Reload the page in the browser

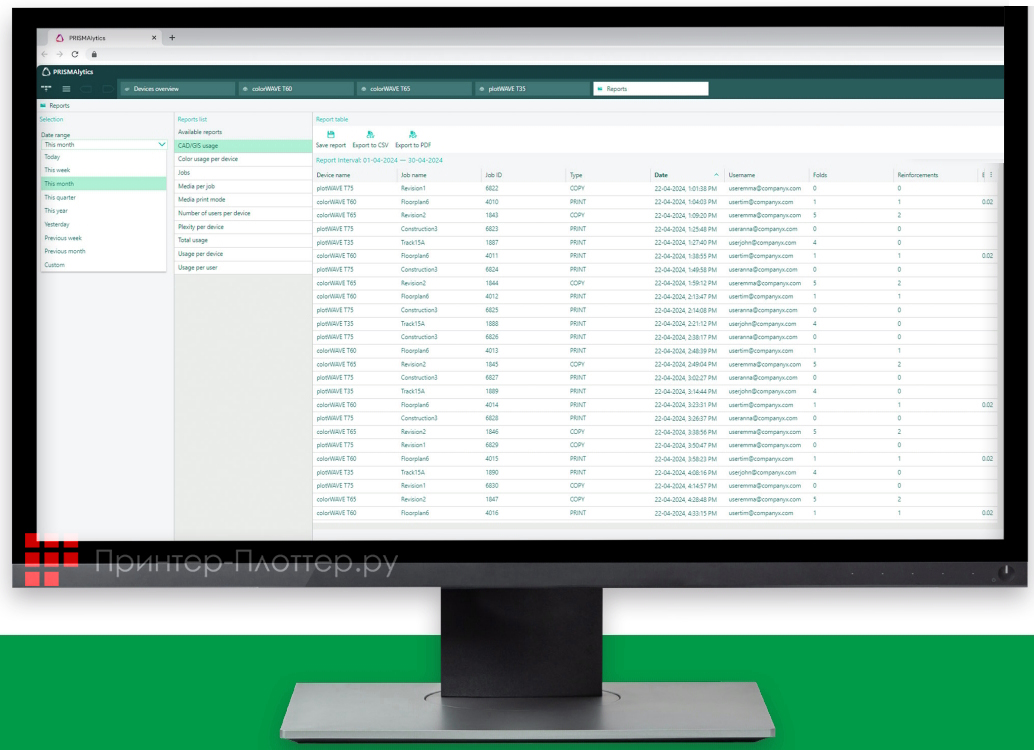tap(75, 54)
